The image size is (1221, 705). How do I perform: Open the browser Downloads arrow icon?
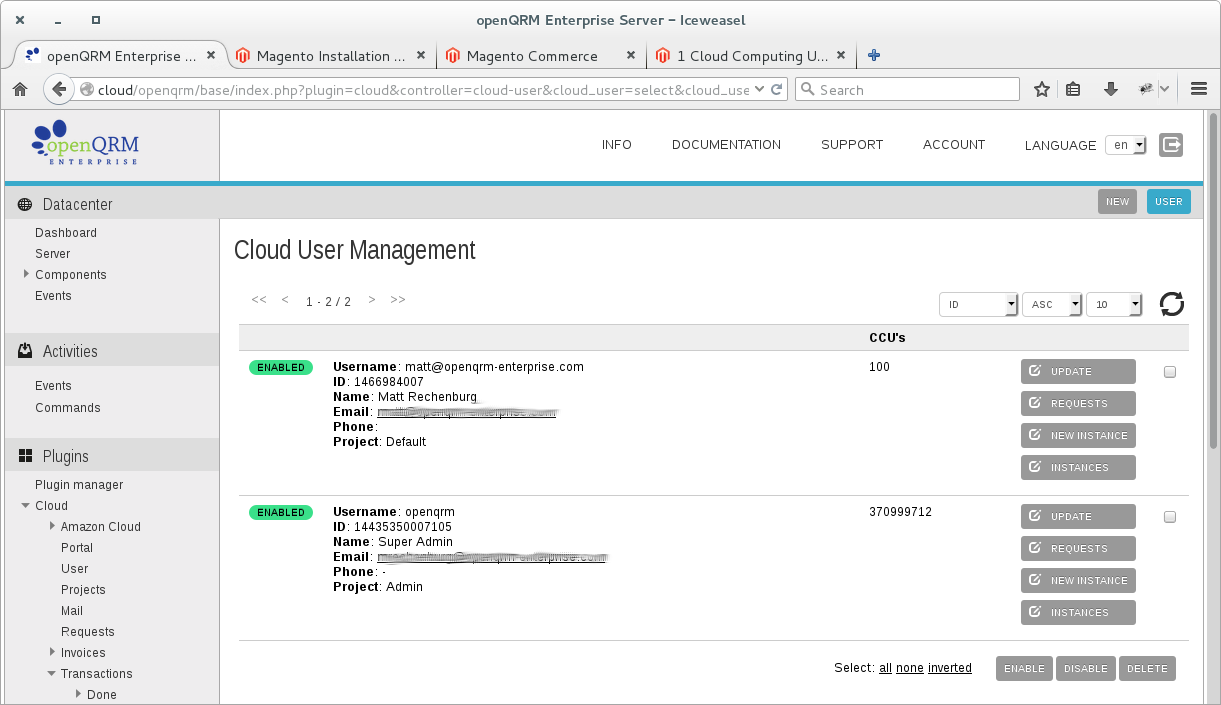[x=1110, y=89]
